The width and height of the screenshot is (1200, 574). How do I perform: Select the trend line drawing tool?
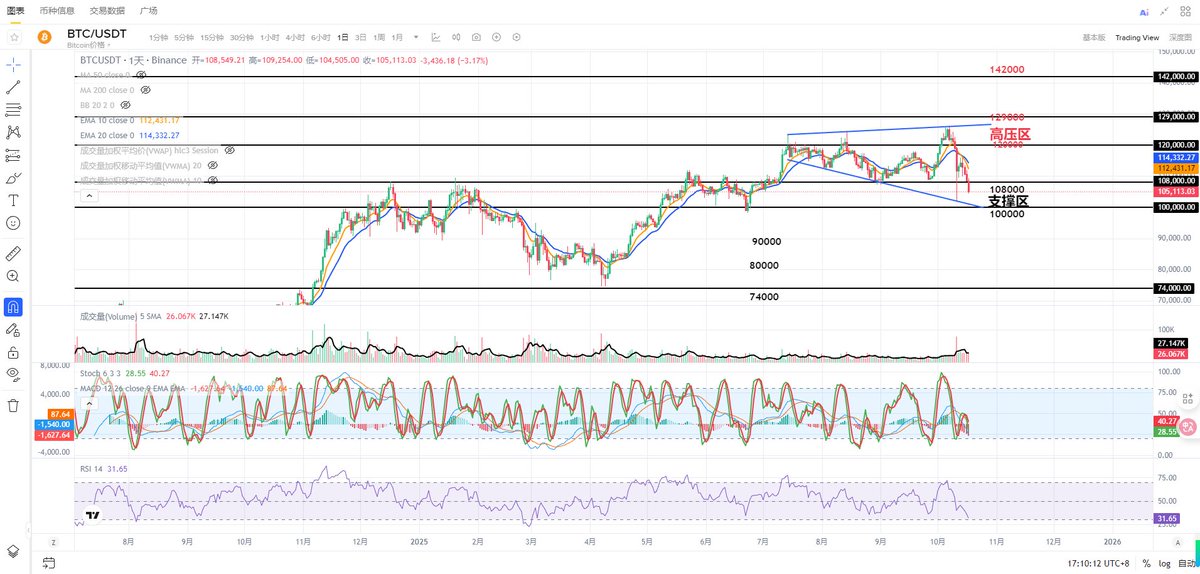point(14,87)
